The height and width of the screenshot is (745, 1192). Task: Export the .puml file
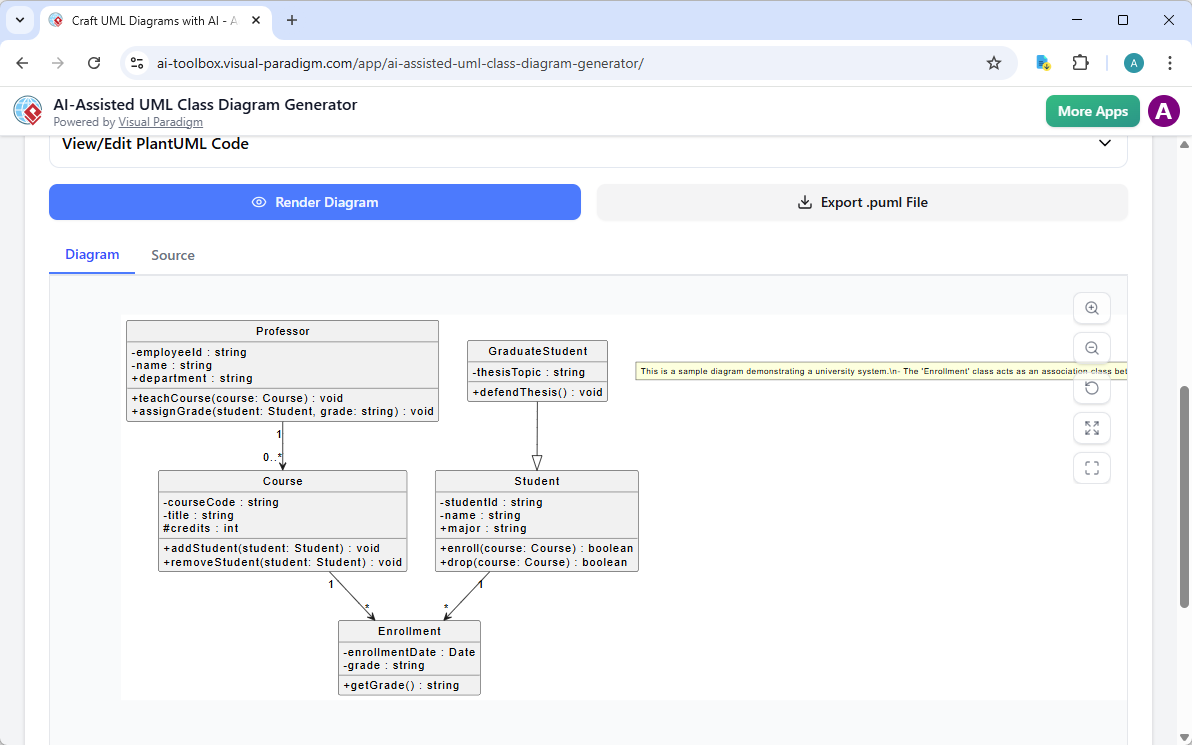pos(862,202)
